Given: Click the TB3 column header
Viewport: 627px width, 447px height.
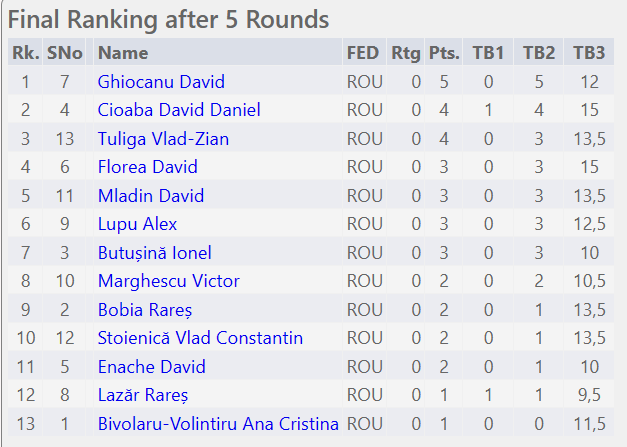Looking at the screenshot, I should (589, 53).
